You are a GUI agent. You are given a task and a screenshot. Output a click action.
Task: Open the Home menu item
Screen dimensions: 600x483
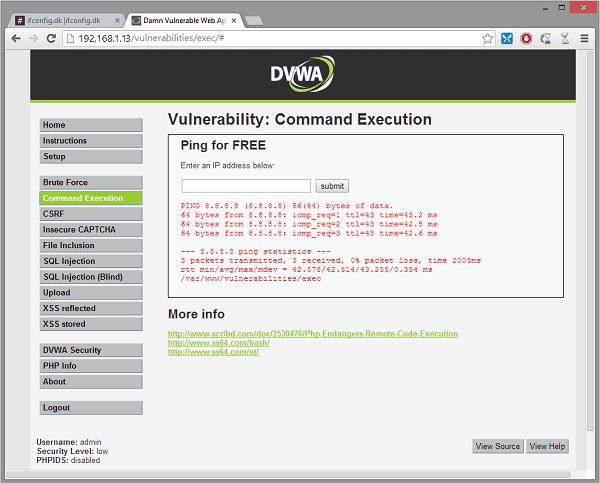point(91,125)
